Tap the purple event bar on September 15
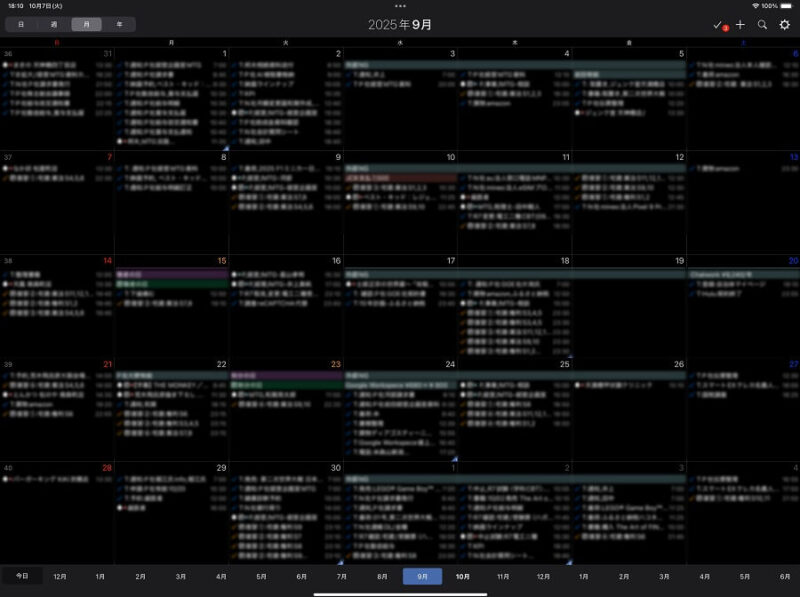800x597 pixels. (171, 273)
